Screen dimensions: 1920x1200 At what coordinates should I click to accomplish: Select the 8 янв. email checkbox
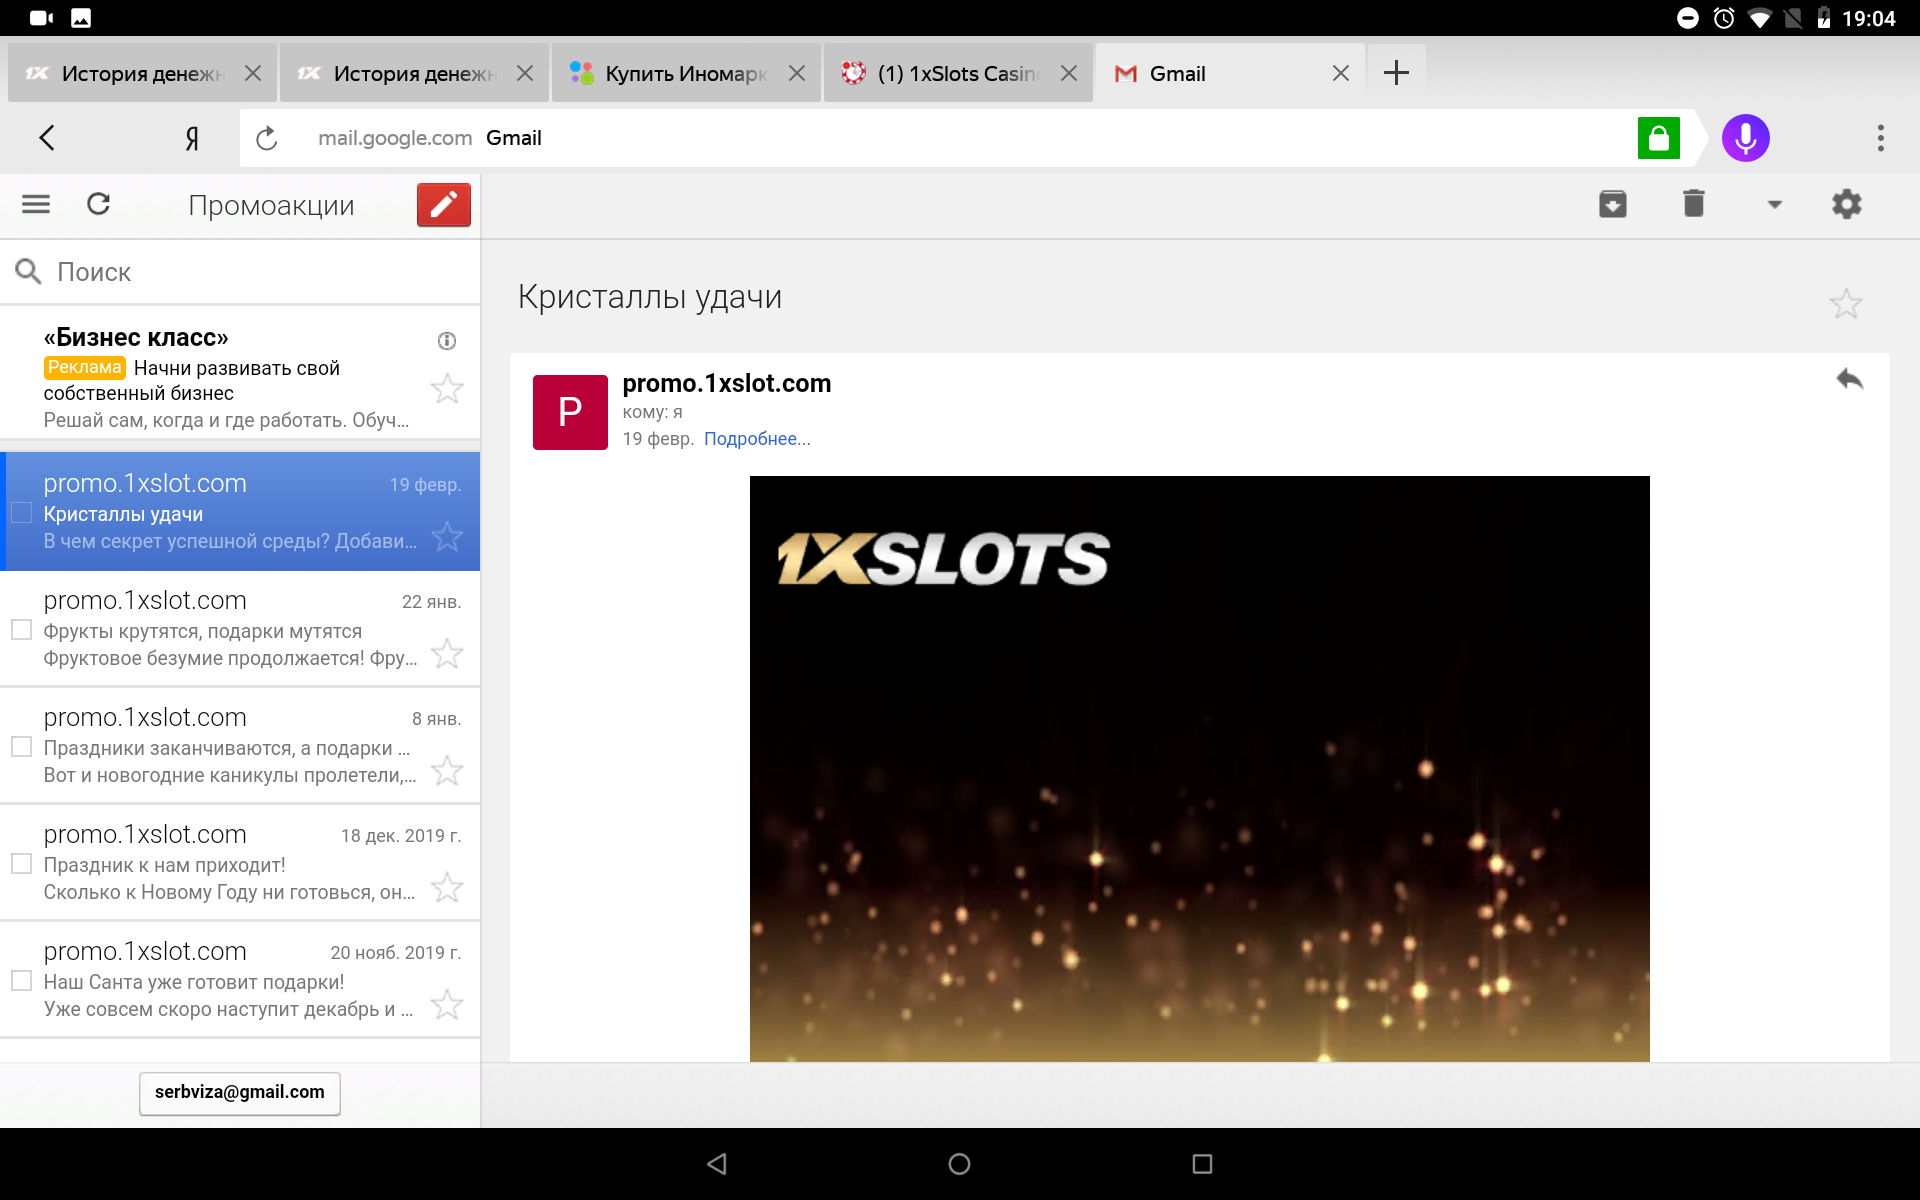(x=22, y=747)
